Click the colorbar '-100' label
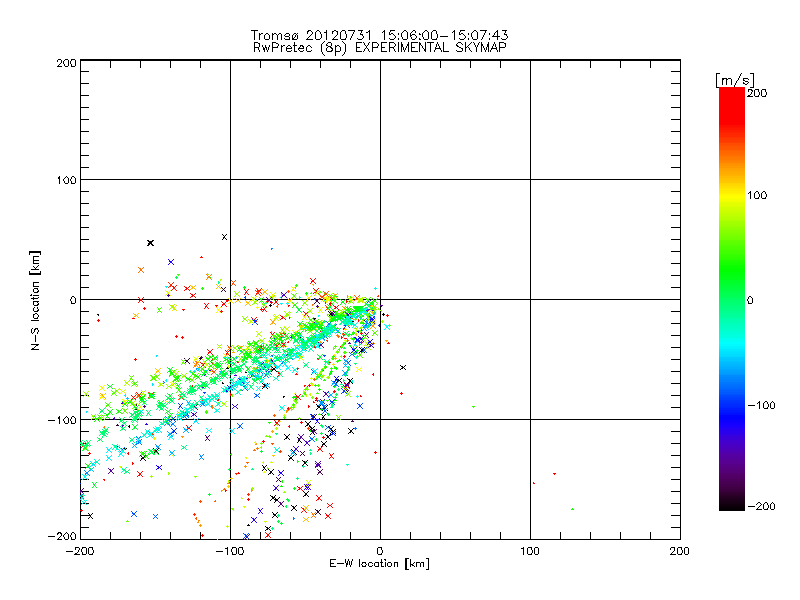 pos(761,406)
